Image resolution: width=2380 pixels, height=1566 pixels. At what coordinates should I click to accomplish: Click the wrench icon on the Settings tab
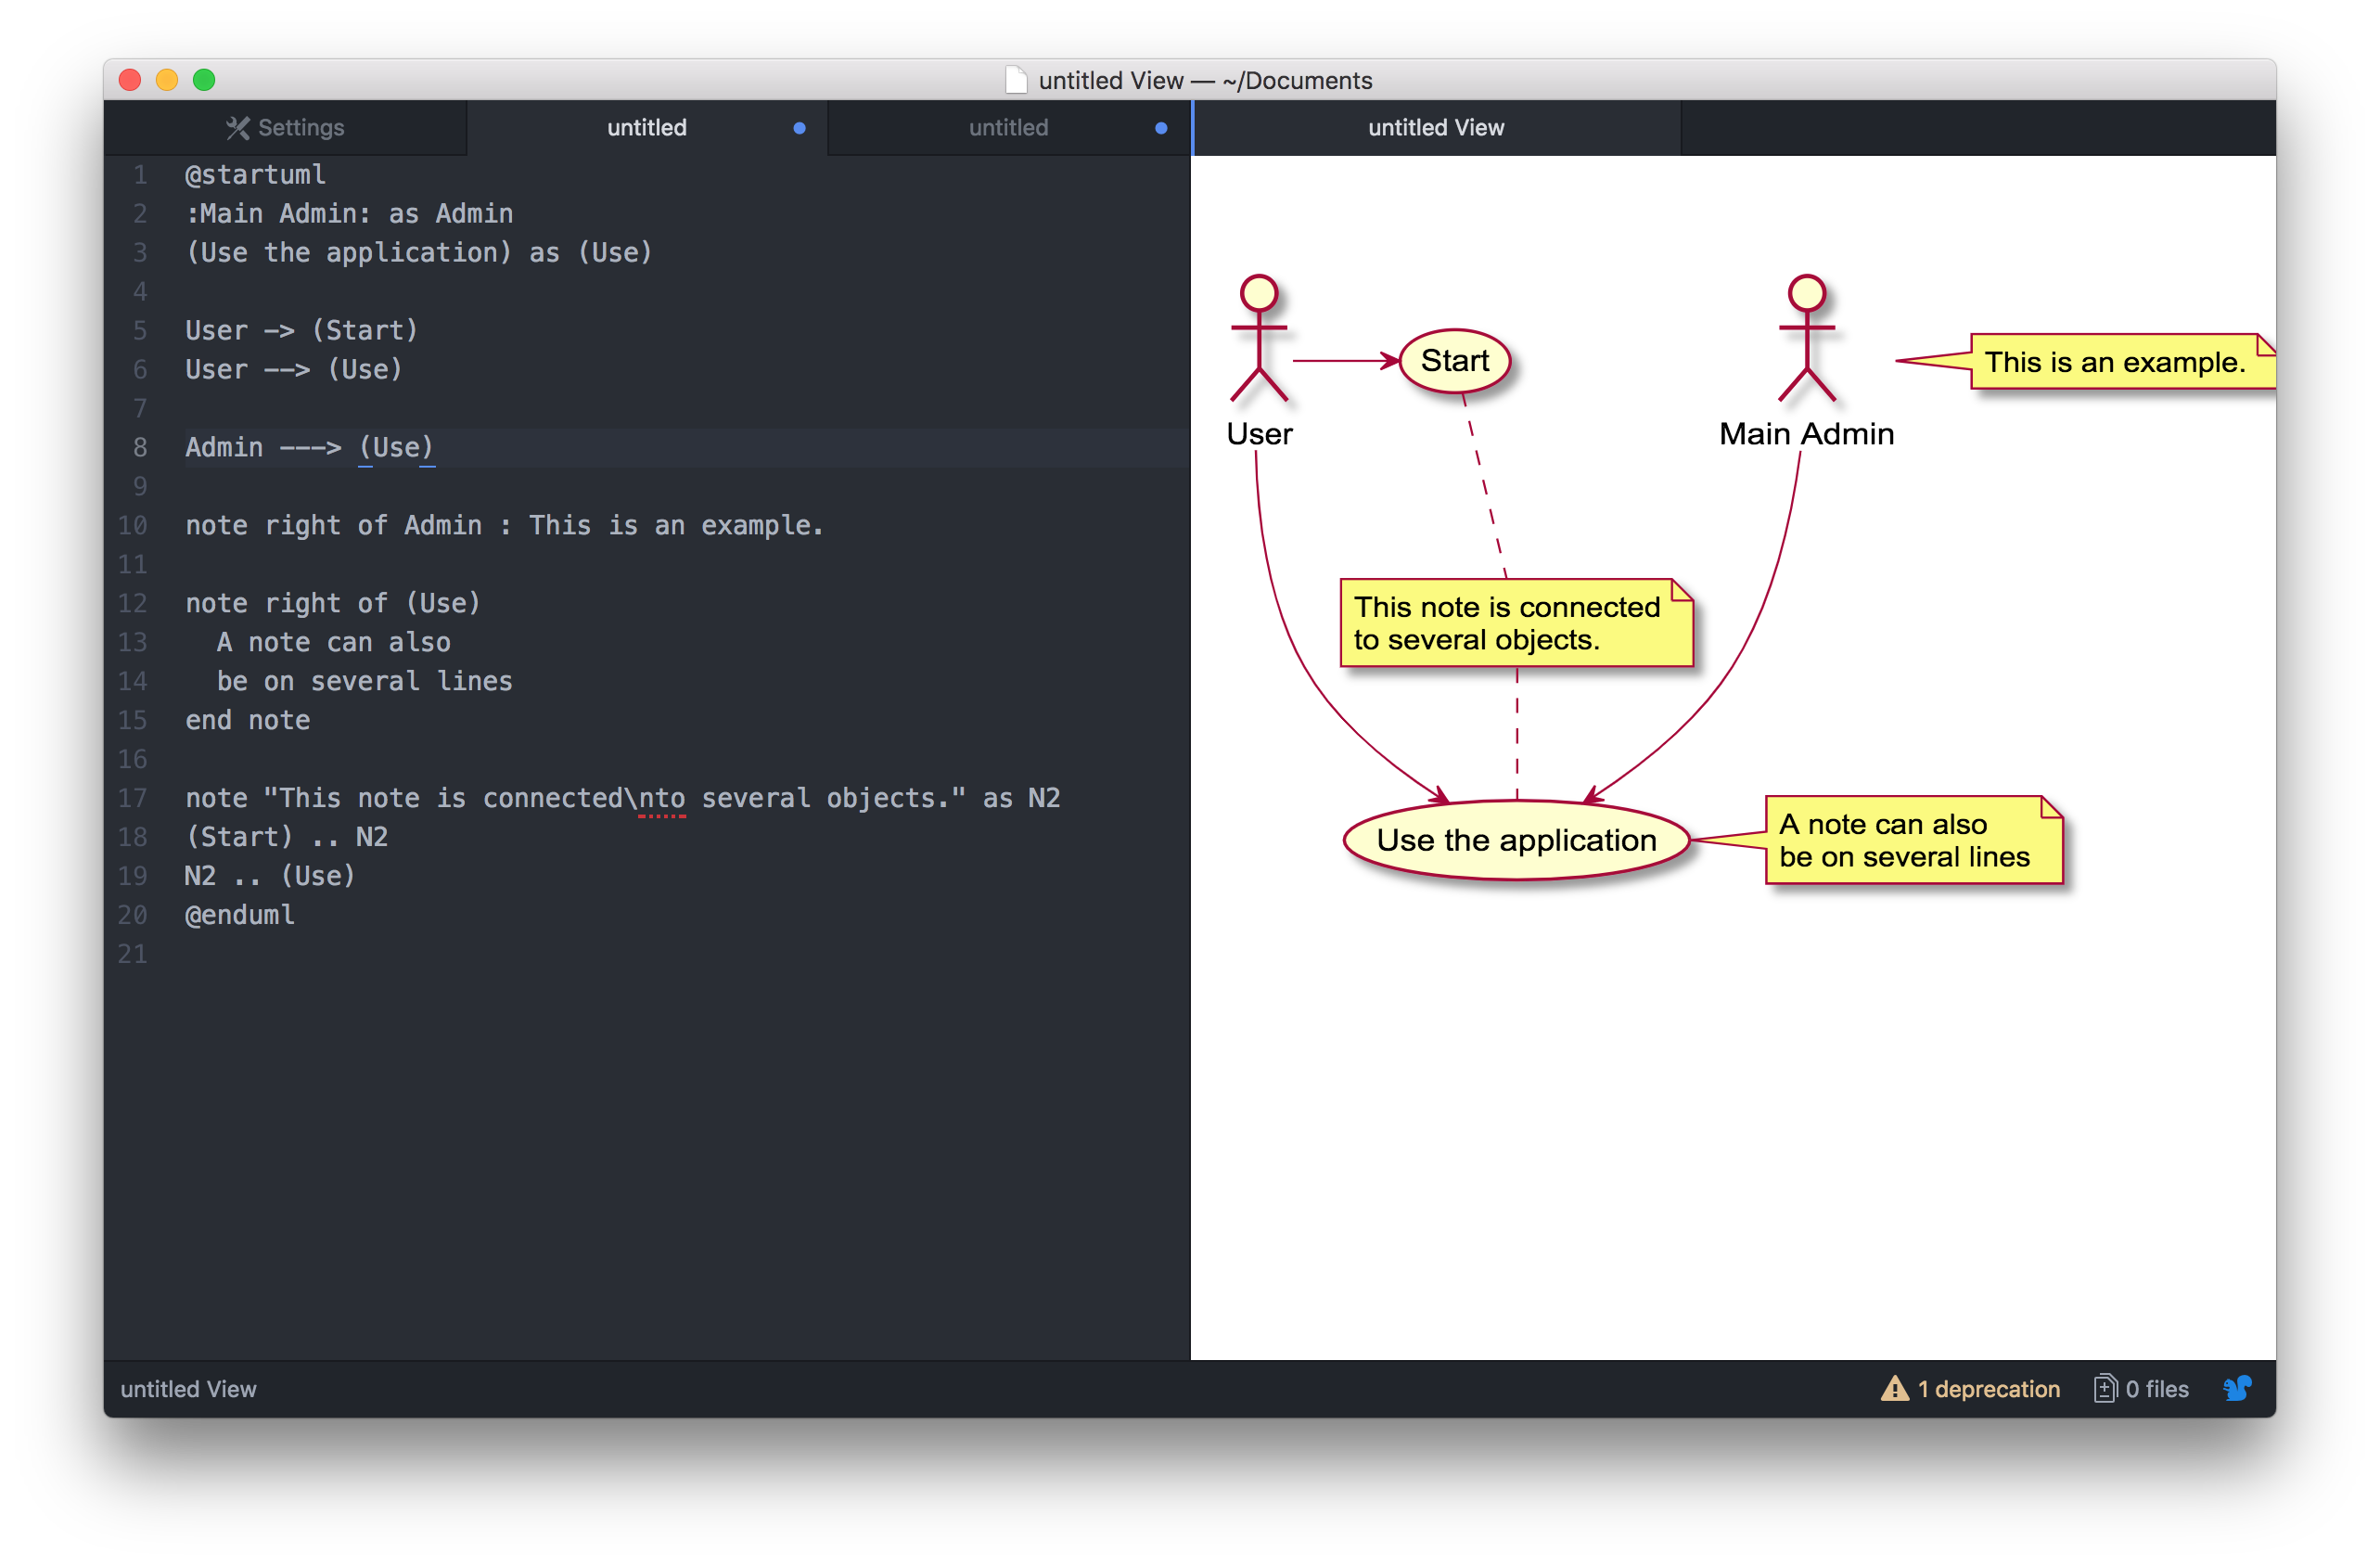(x=237, y=127)
